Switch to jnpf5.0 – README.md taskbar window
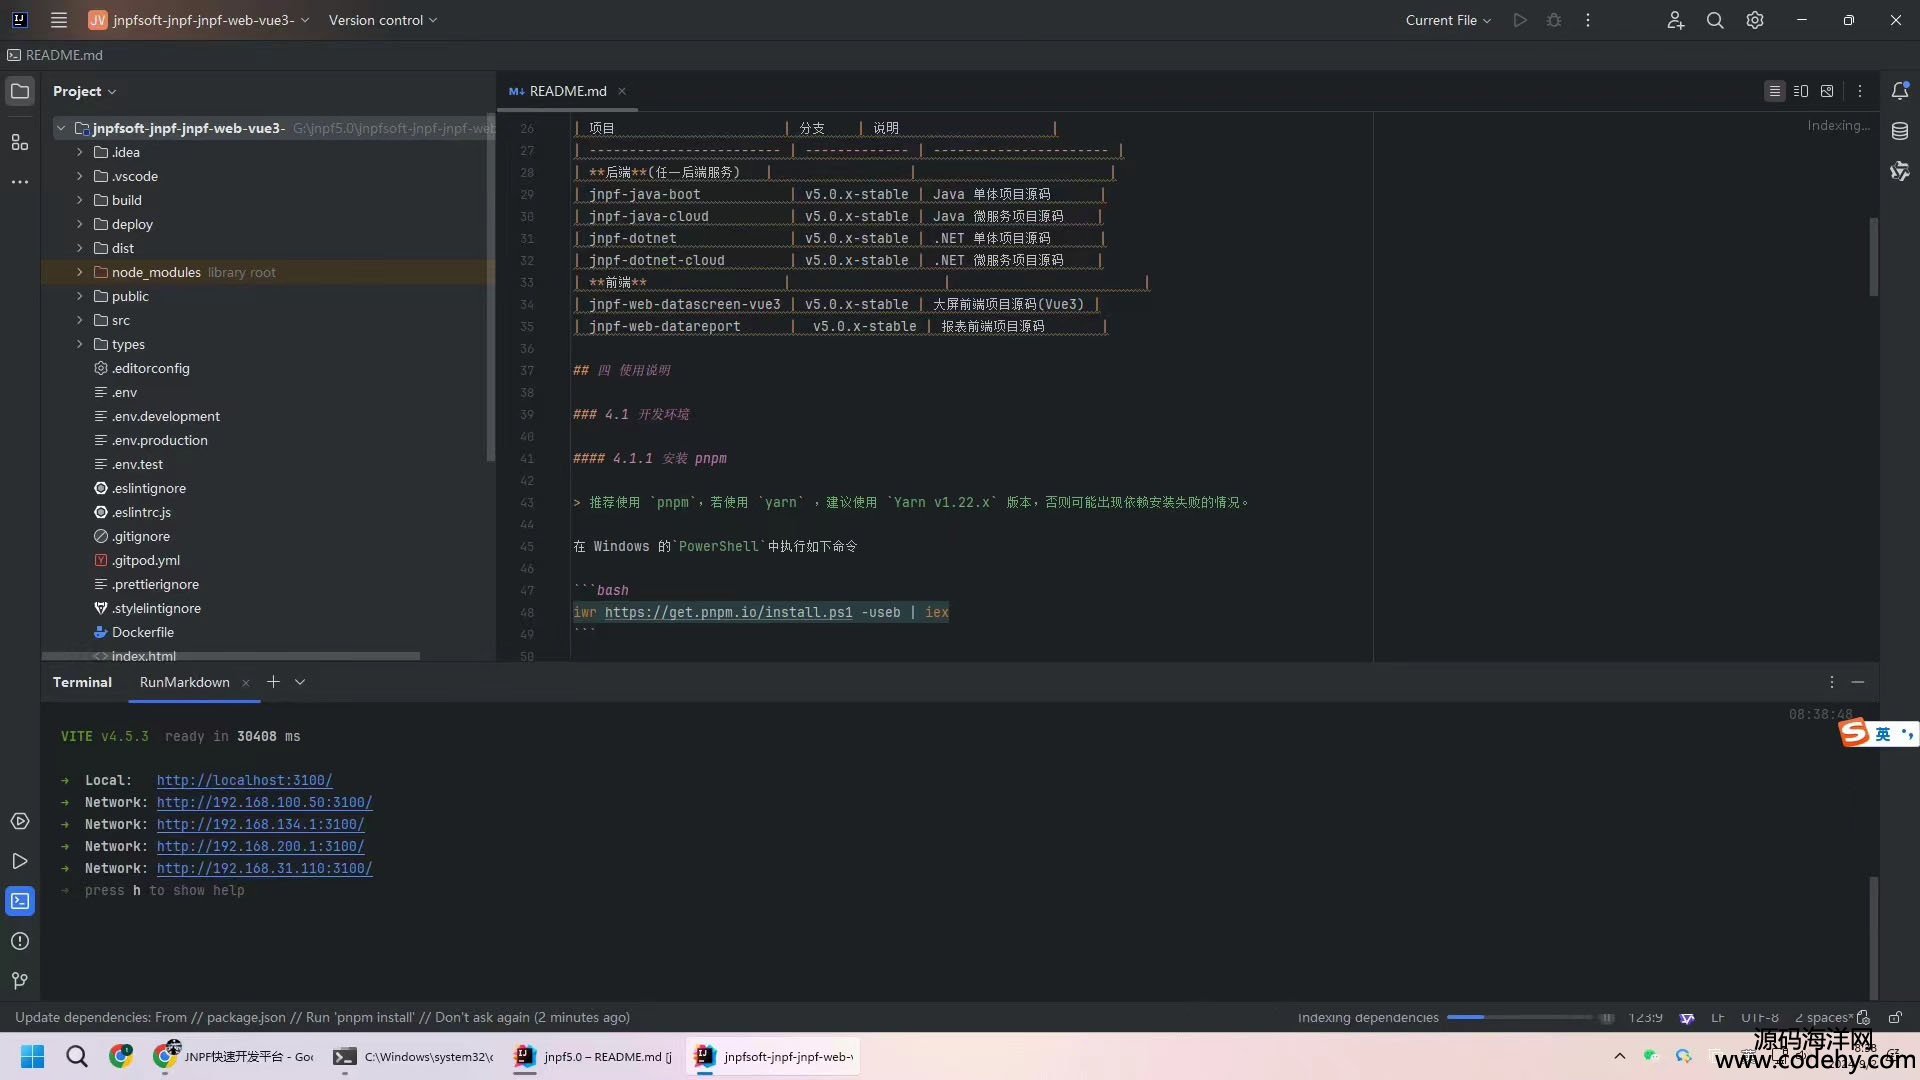Image resolution: width=1920 pixels, height=1080 pixels. (x=594, y=1056)
